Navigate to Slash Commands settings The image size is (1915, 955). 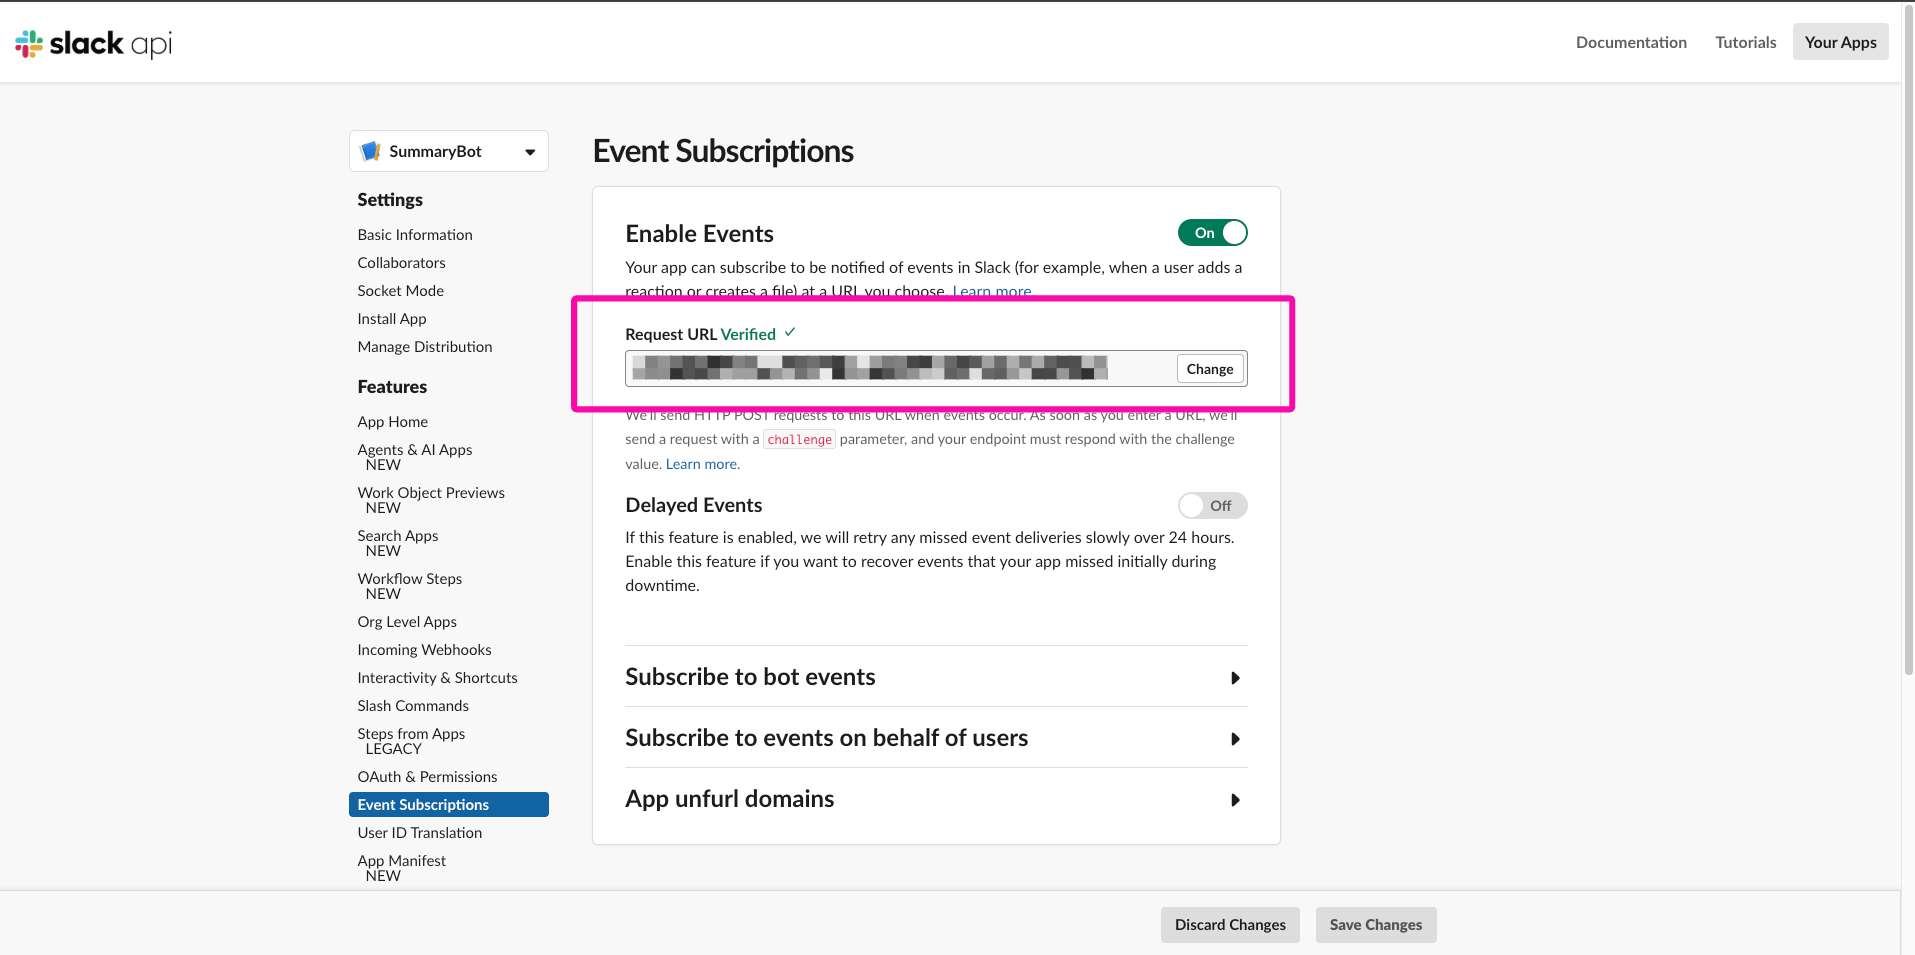413,706
